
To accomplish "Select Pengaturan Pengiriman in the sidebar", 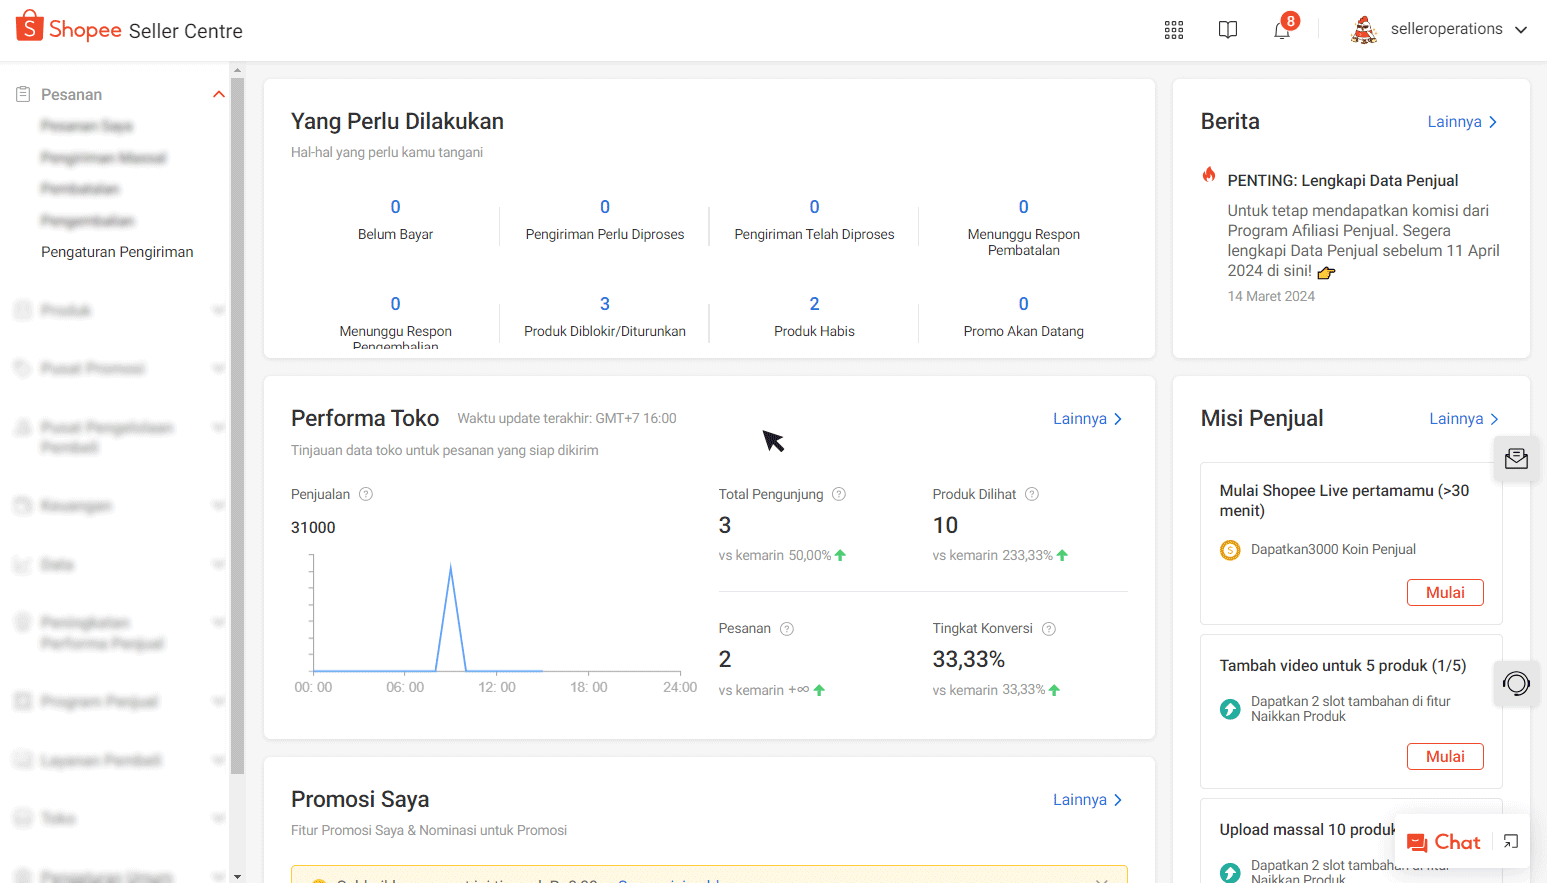I will (117, 252).
